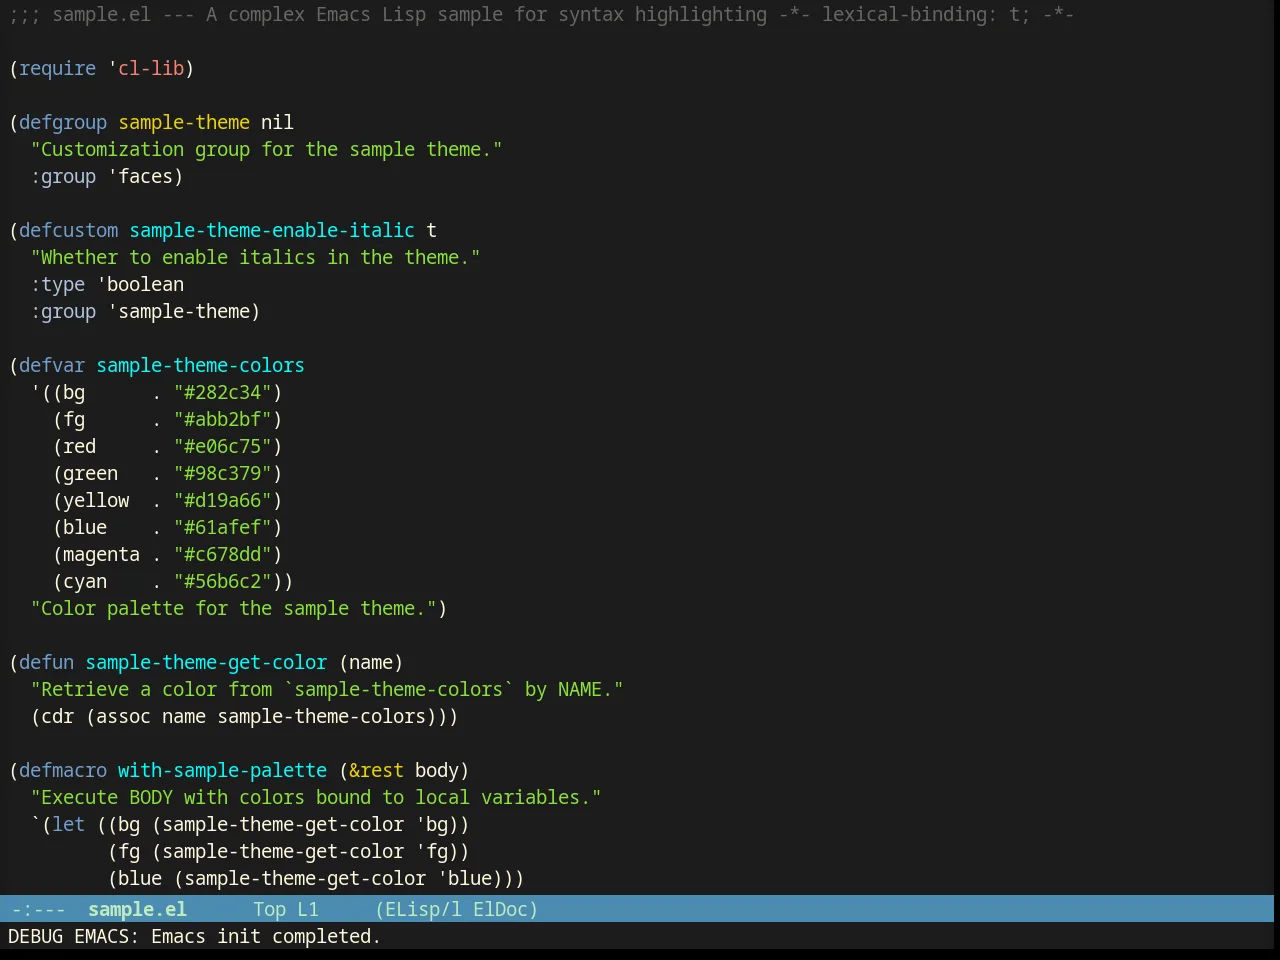Viewport: 1280px width, 960px height.
Task: Click the &rest keyword
Action: point(376,770)
